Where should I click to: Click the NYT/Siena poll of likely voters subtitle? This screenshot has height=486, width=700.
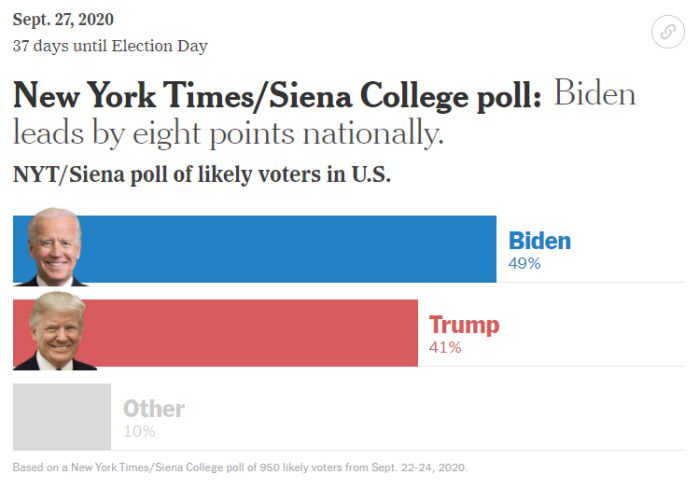pos(201,174)
